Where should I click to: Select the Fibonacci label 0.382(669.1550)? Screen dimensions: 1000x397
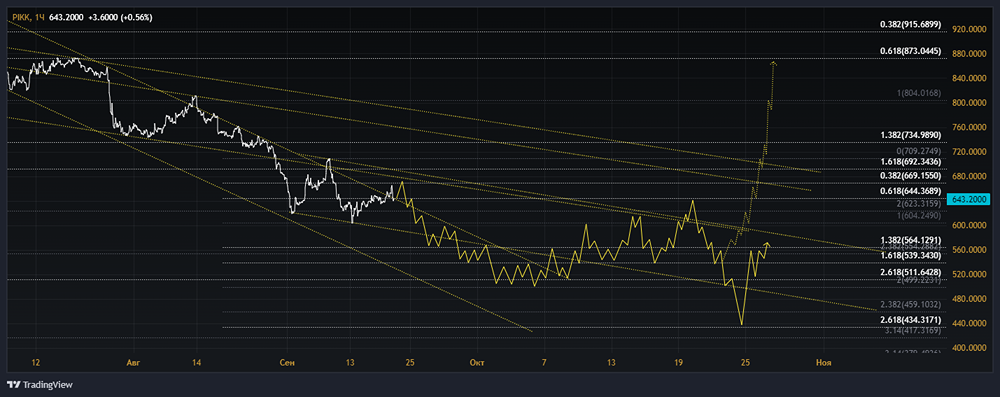(911, 176)
